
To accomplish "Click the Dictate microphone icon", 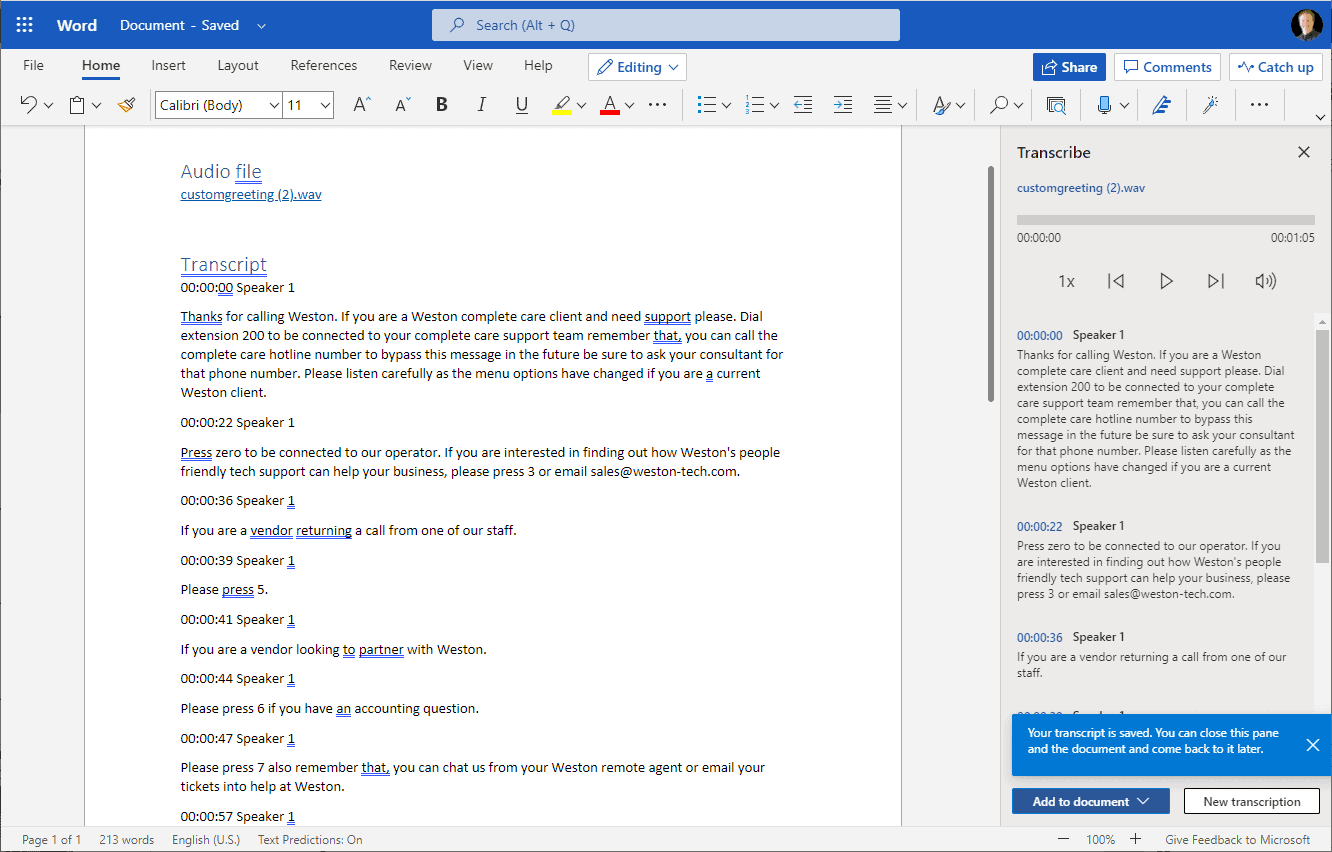I will [1104, 104].
